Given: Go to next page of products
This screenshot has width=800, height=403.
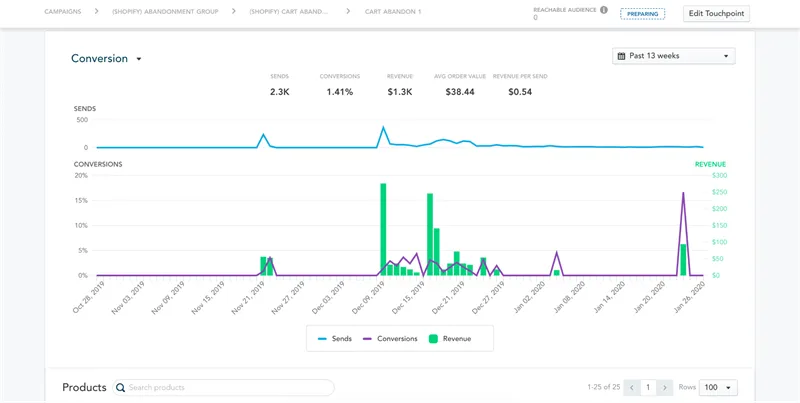Looking at the screenshot, I should pos(664,388).
